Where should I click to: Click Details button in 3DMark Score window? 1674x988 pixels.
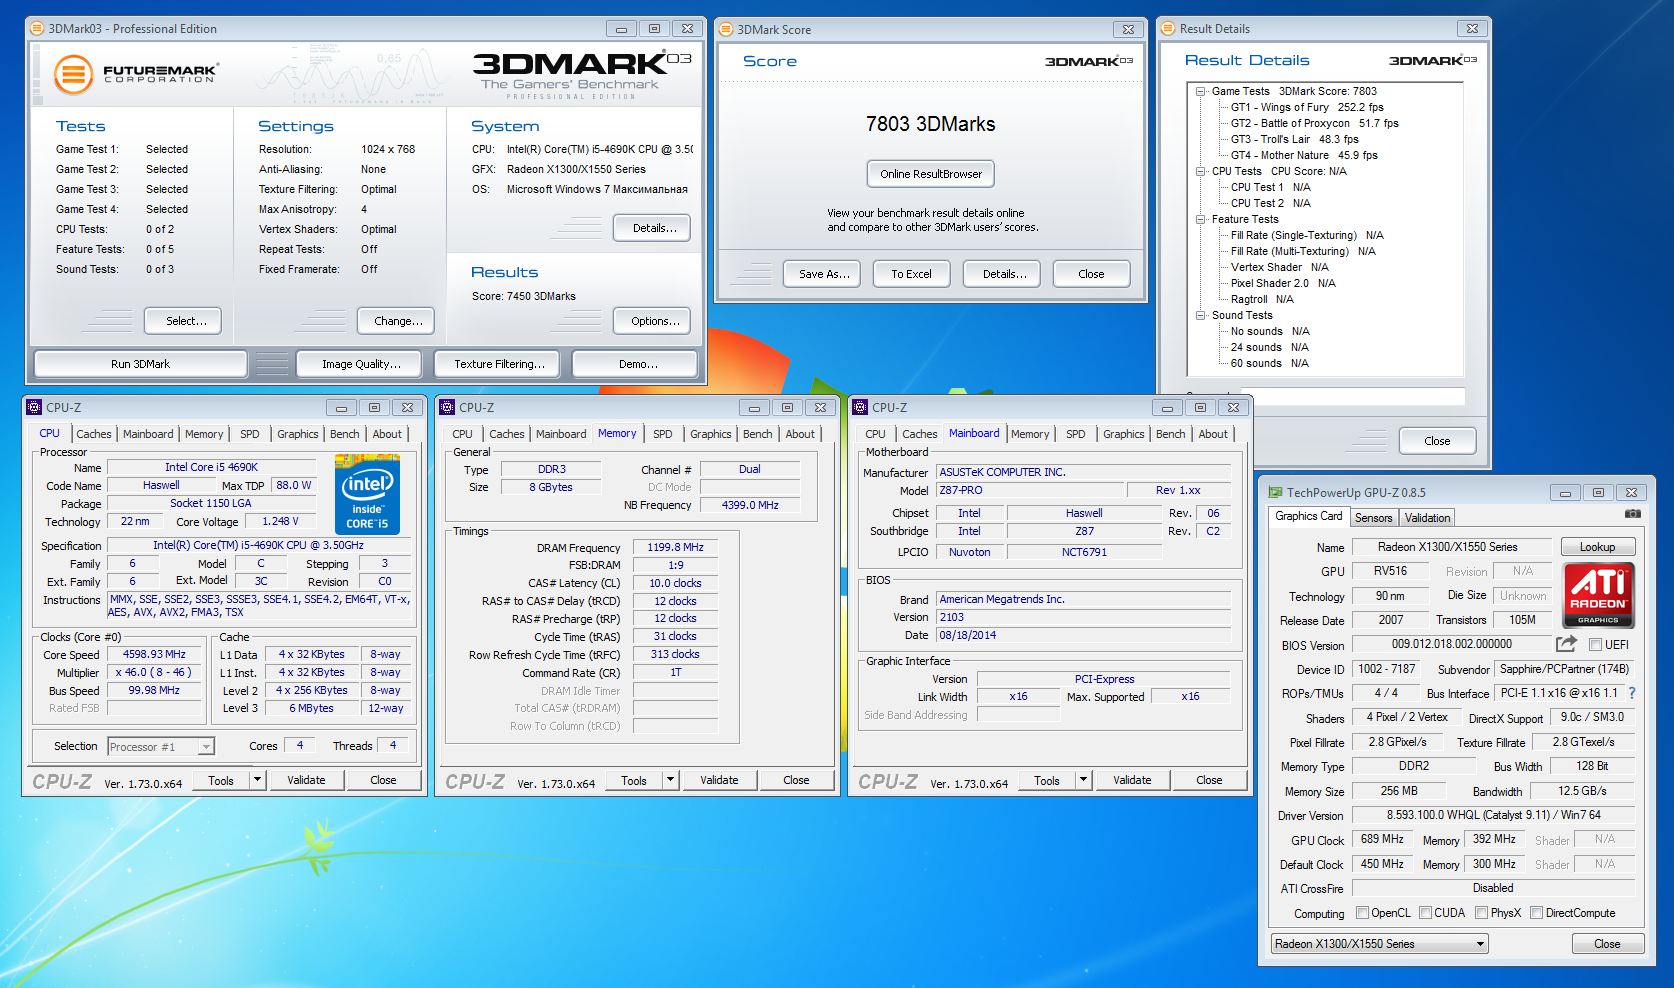pyautogui.click(x=1004, y=274)
